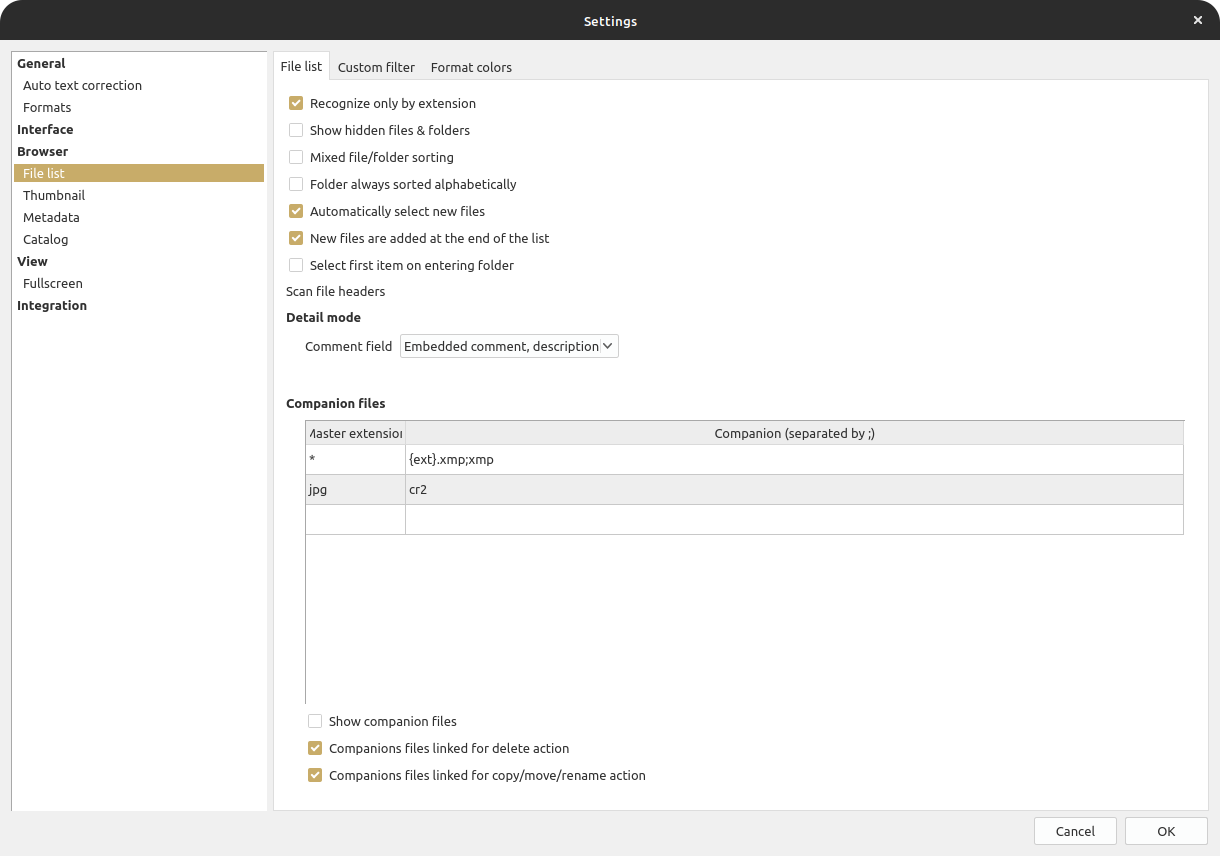1220x856 pixels.
Task: Switch to the Custom filter tab
Action: pyautogui.click(x=376, y=67)
